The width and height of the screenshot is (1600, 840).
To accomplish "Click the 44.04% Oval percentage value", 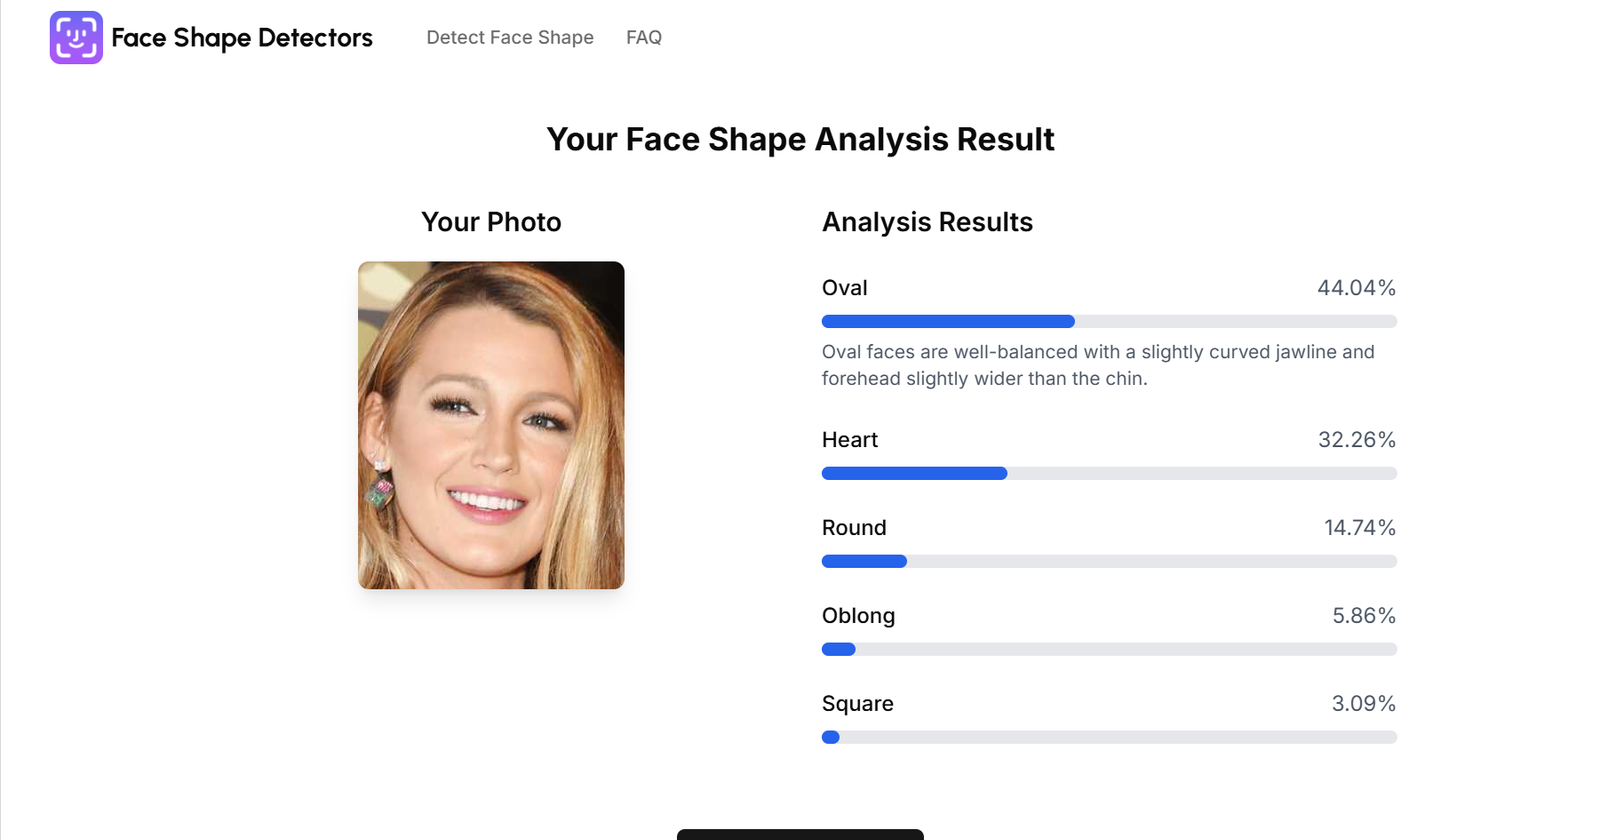I will pyautogui.click(x=1356, y=288).
